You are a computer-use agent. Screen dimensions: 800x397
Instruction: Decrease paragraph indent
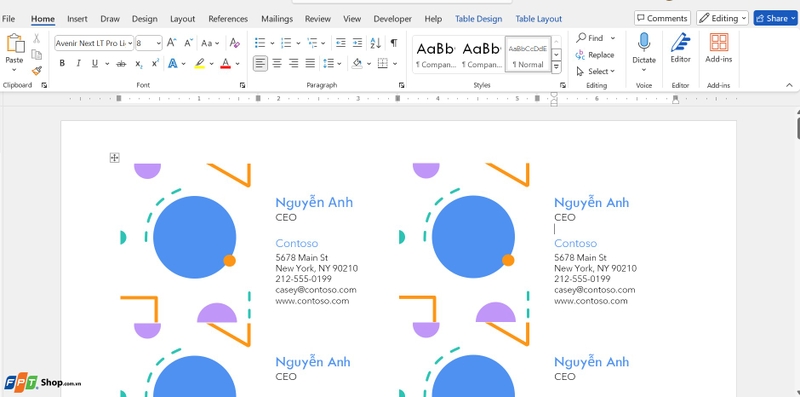(340, 43)
